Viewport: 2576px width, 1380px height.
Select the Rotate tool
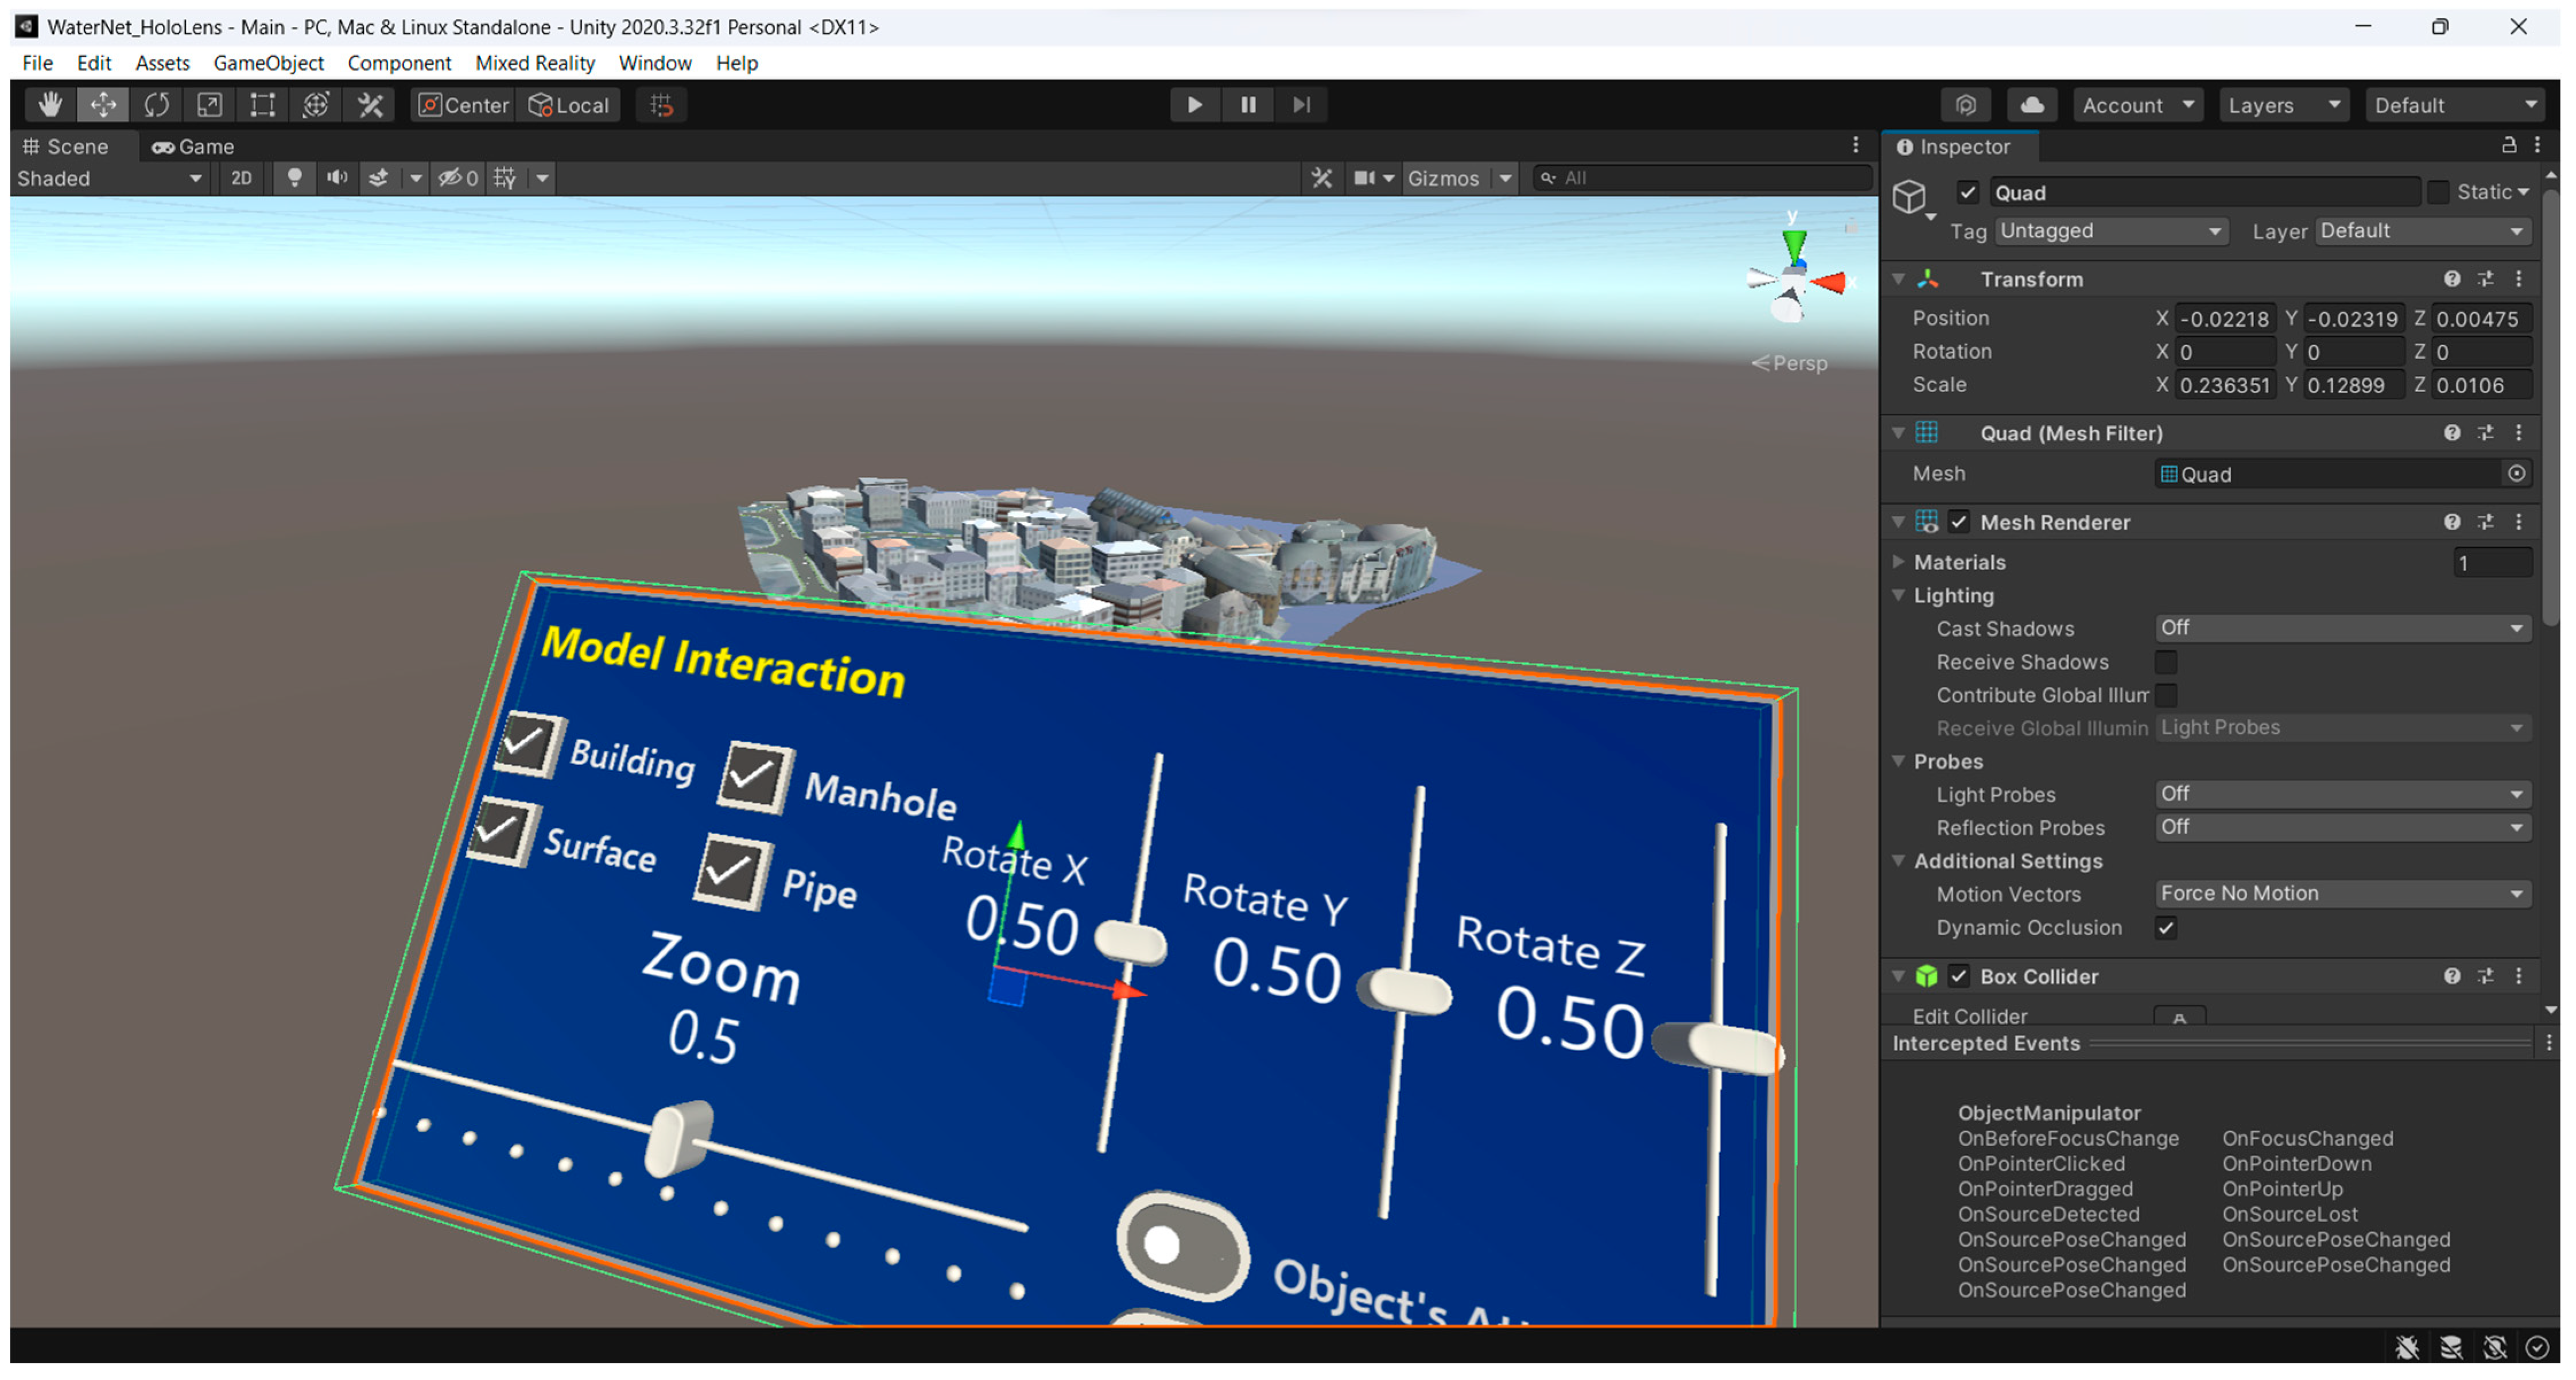pyautogui.click(x=156, y=105)
